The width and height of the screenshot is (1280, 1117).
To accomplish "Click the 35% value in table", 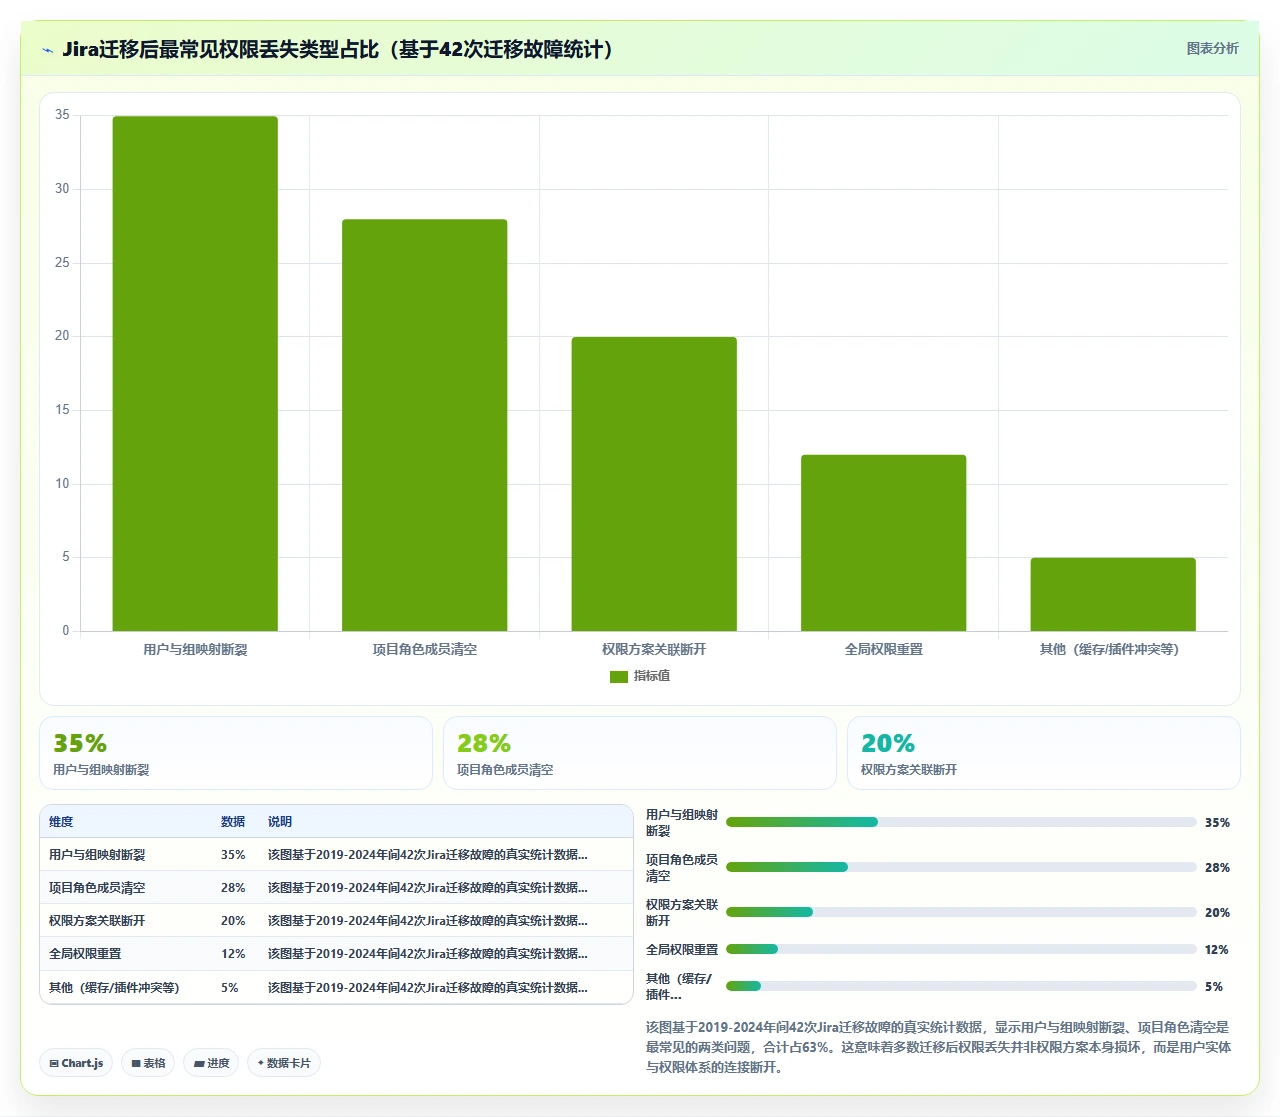I will pyautogui.click(x=233, y=855).
